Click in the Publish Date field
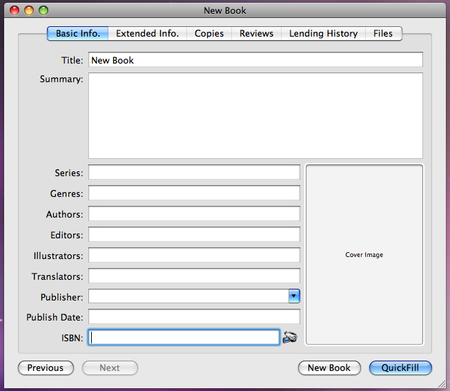The image size is (450, 391). (x=194, y=317)
